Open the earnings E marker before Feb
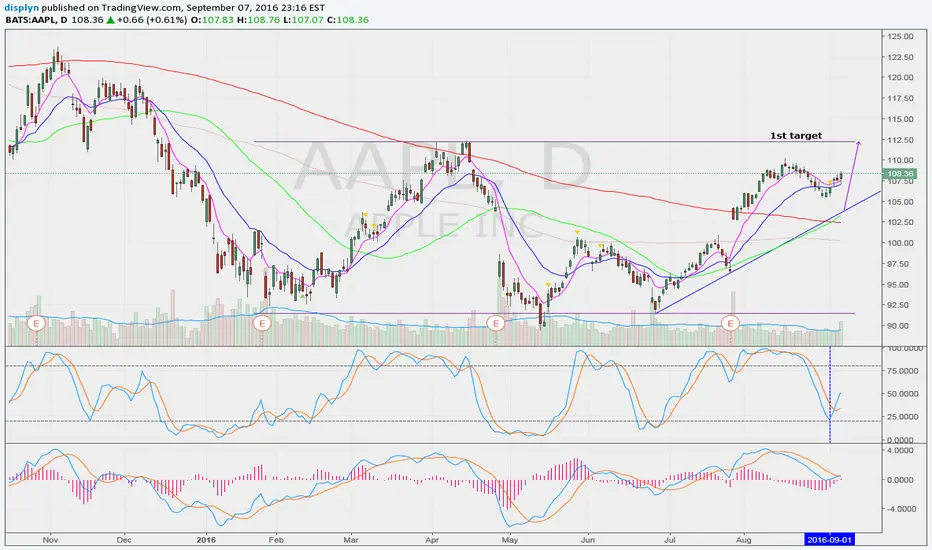Screen dimensions: 932x550 [x=261, y=323]
